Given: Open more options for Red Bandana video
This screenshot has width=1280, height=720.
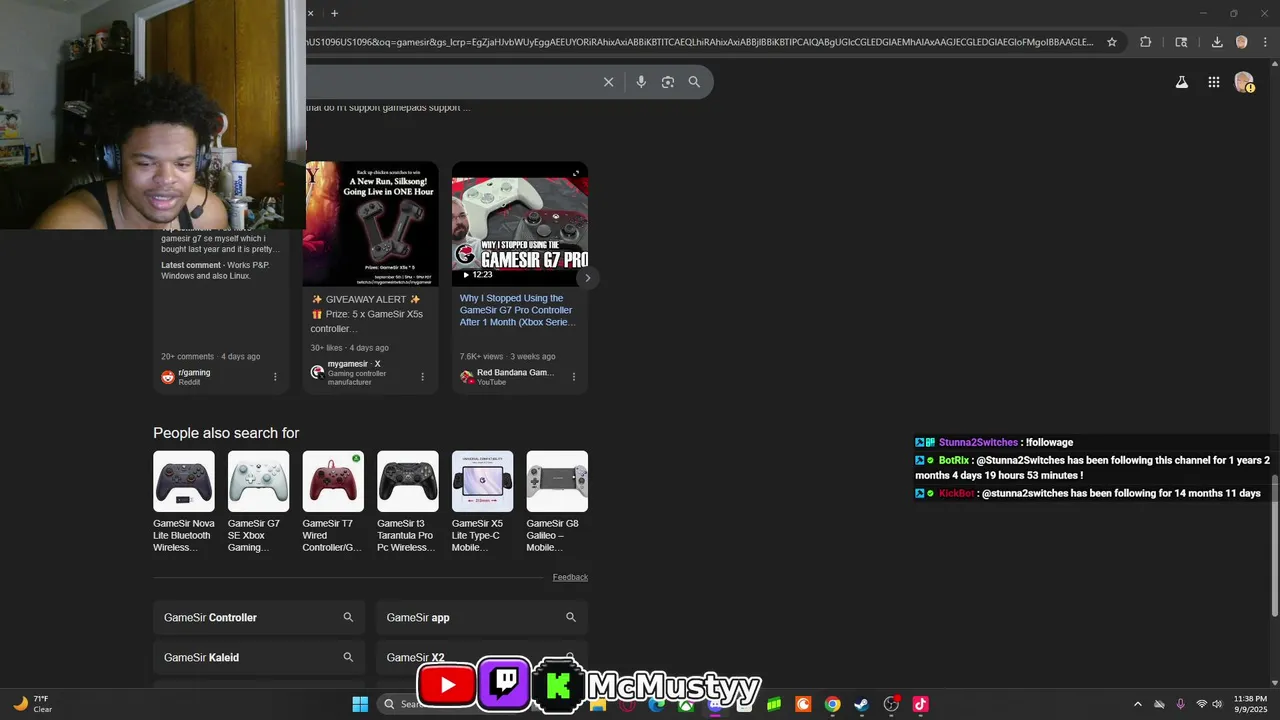Looking at the screenshot, I should (x=574, y=377).
